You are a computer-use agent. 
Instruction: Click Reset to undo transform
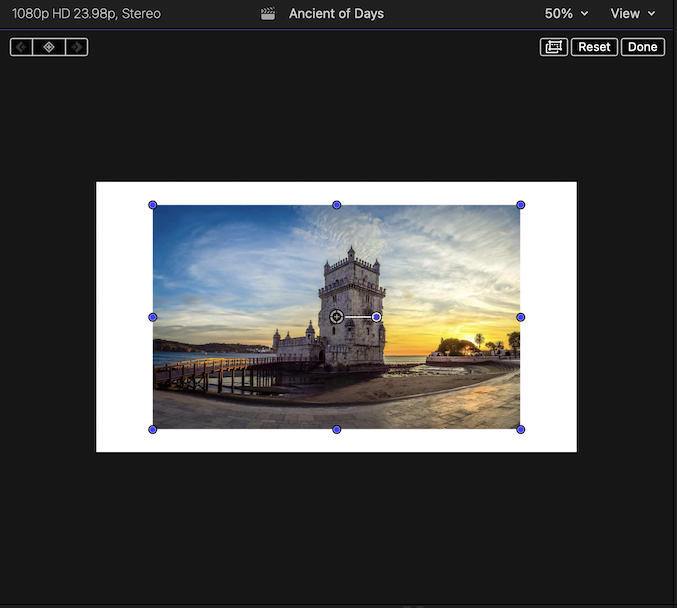pos(594,47)
